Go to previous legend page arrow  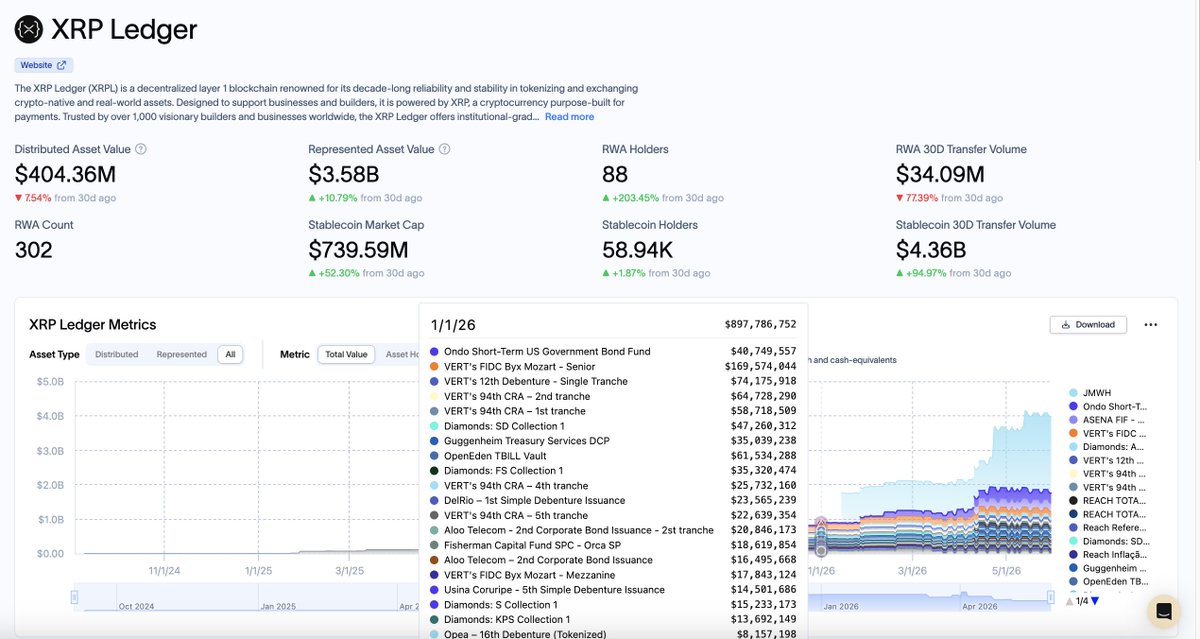pos(1070,601)
